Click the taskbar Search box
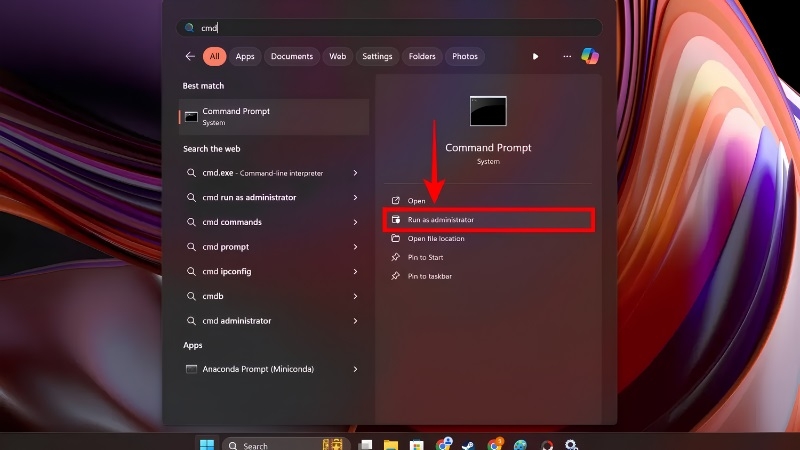 (286, 445)
